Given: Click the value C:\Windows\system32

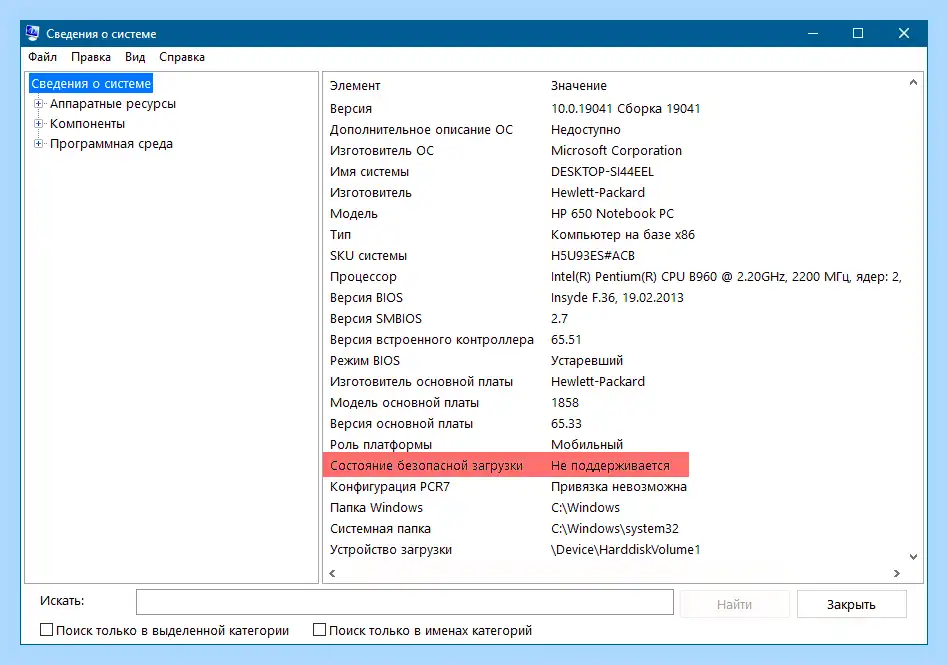Looking at the screenshot, I should click(x=614, y=528).
